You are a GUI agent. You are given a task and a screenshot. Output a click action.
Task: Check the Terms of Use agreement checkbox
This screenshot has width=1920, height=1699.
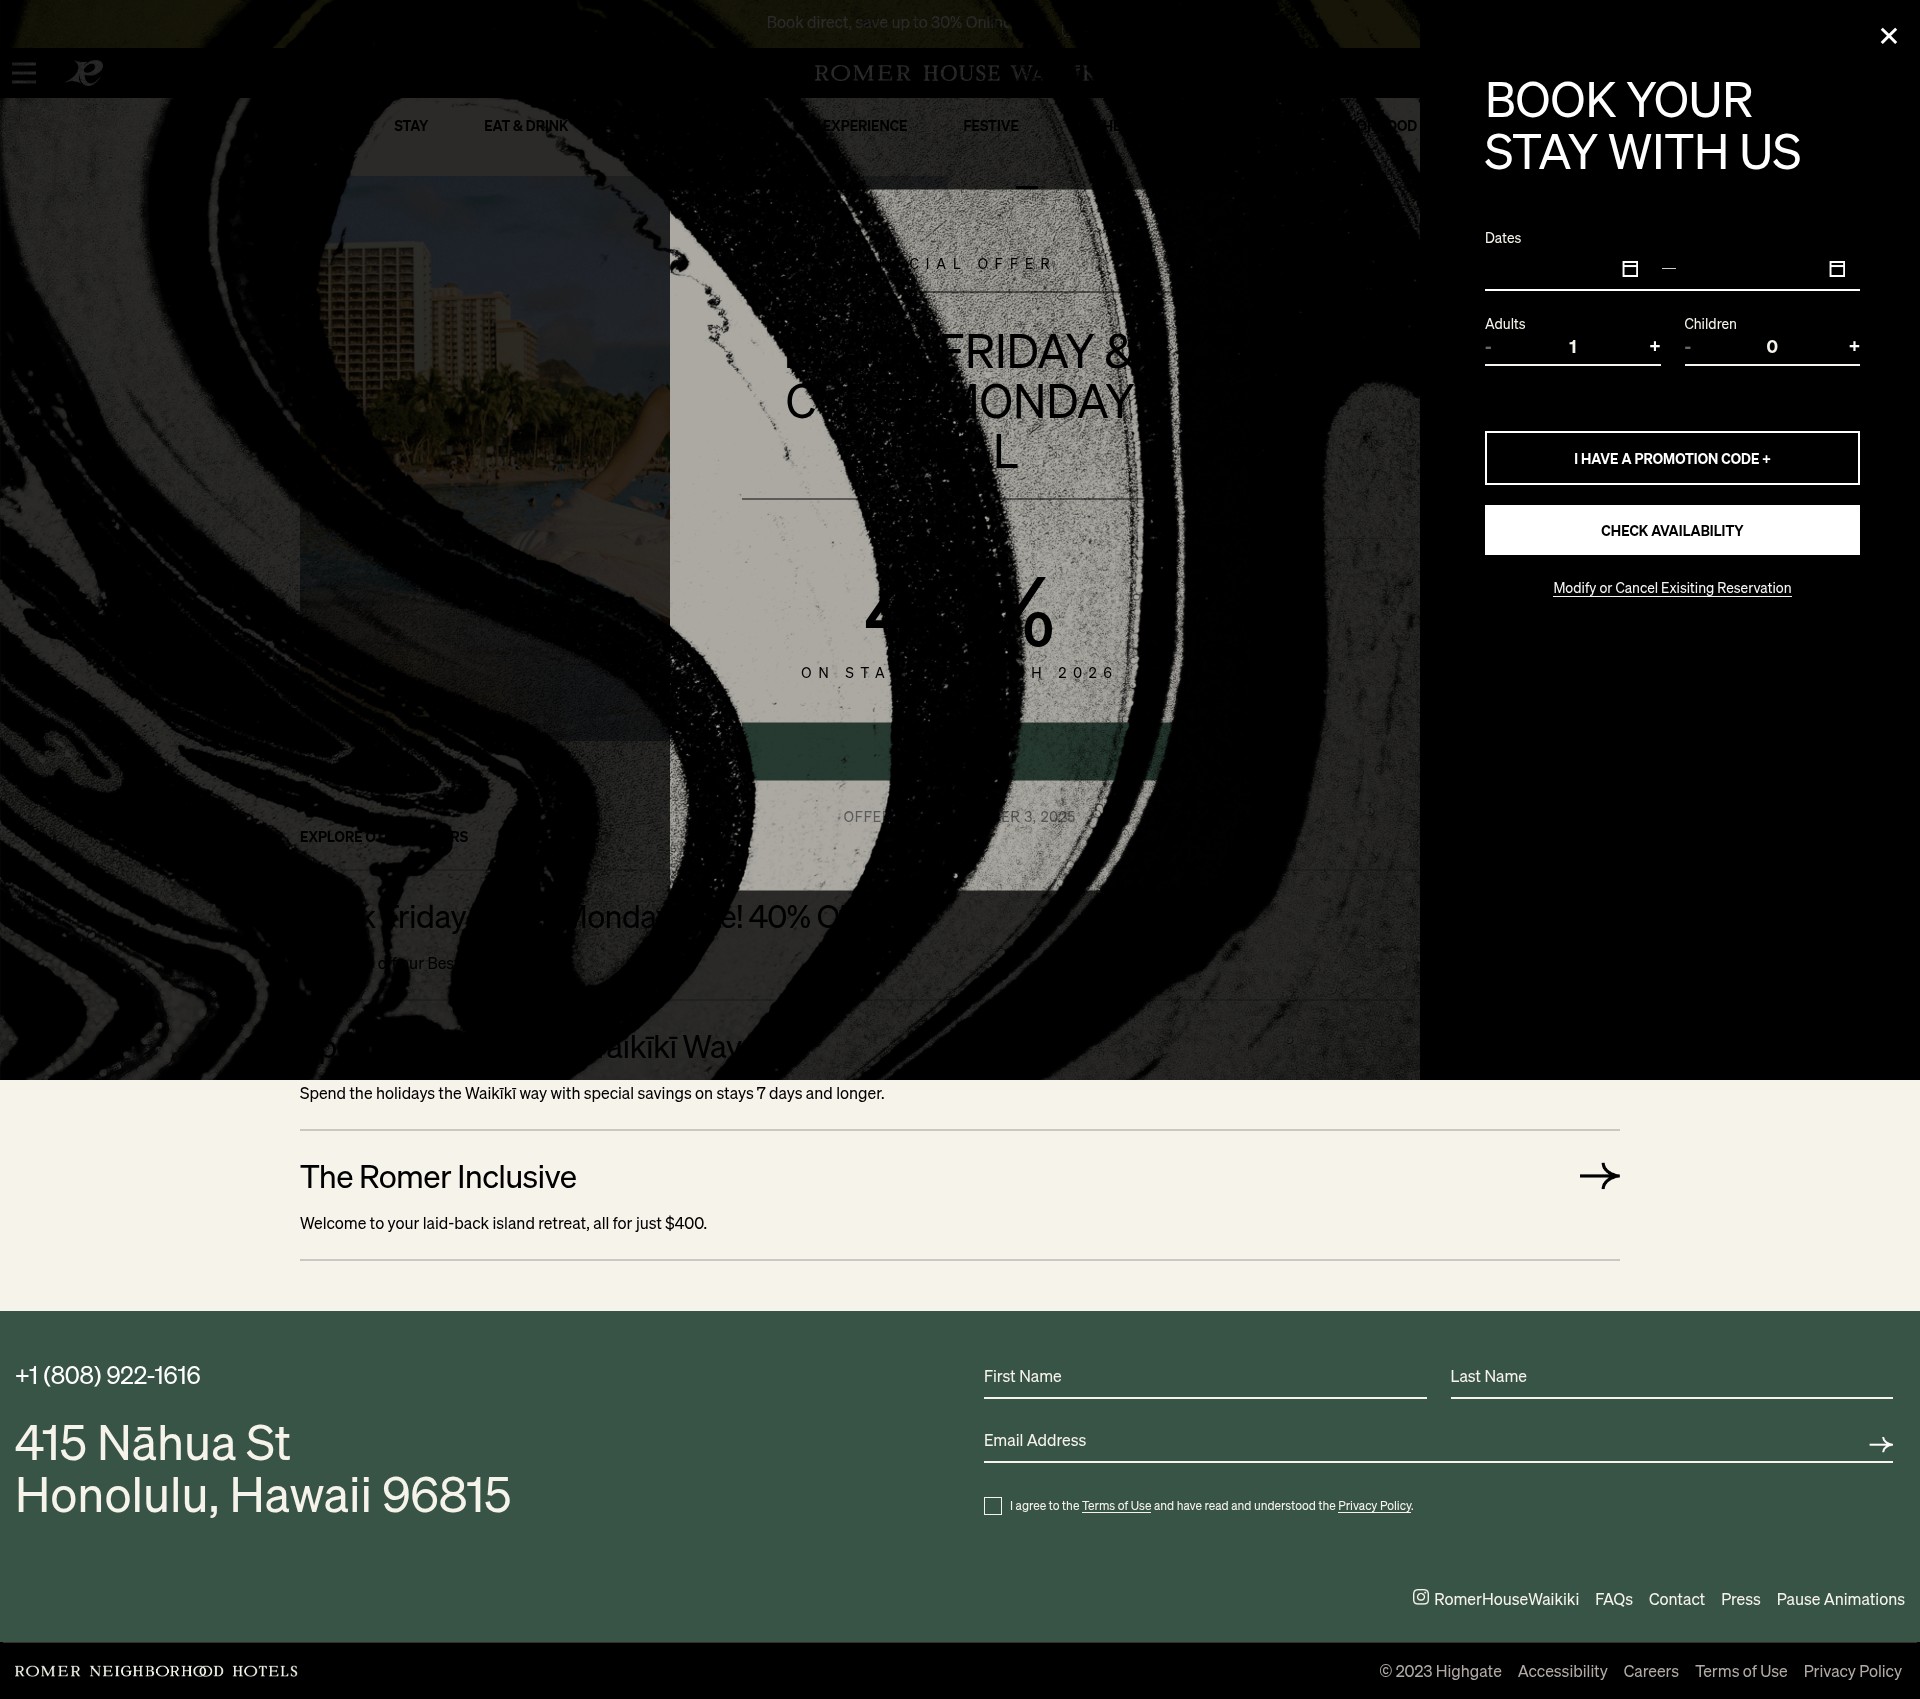(x=993, y=1506)
